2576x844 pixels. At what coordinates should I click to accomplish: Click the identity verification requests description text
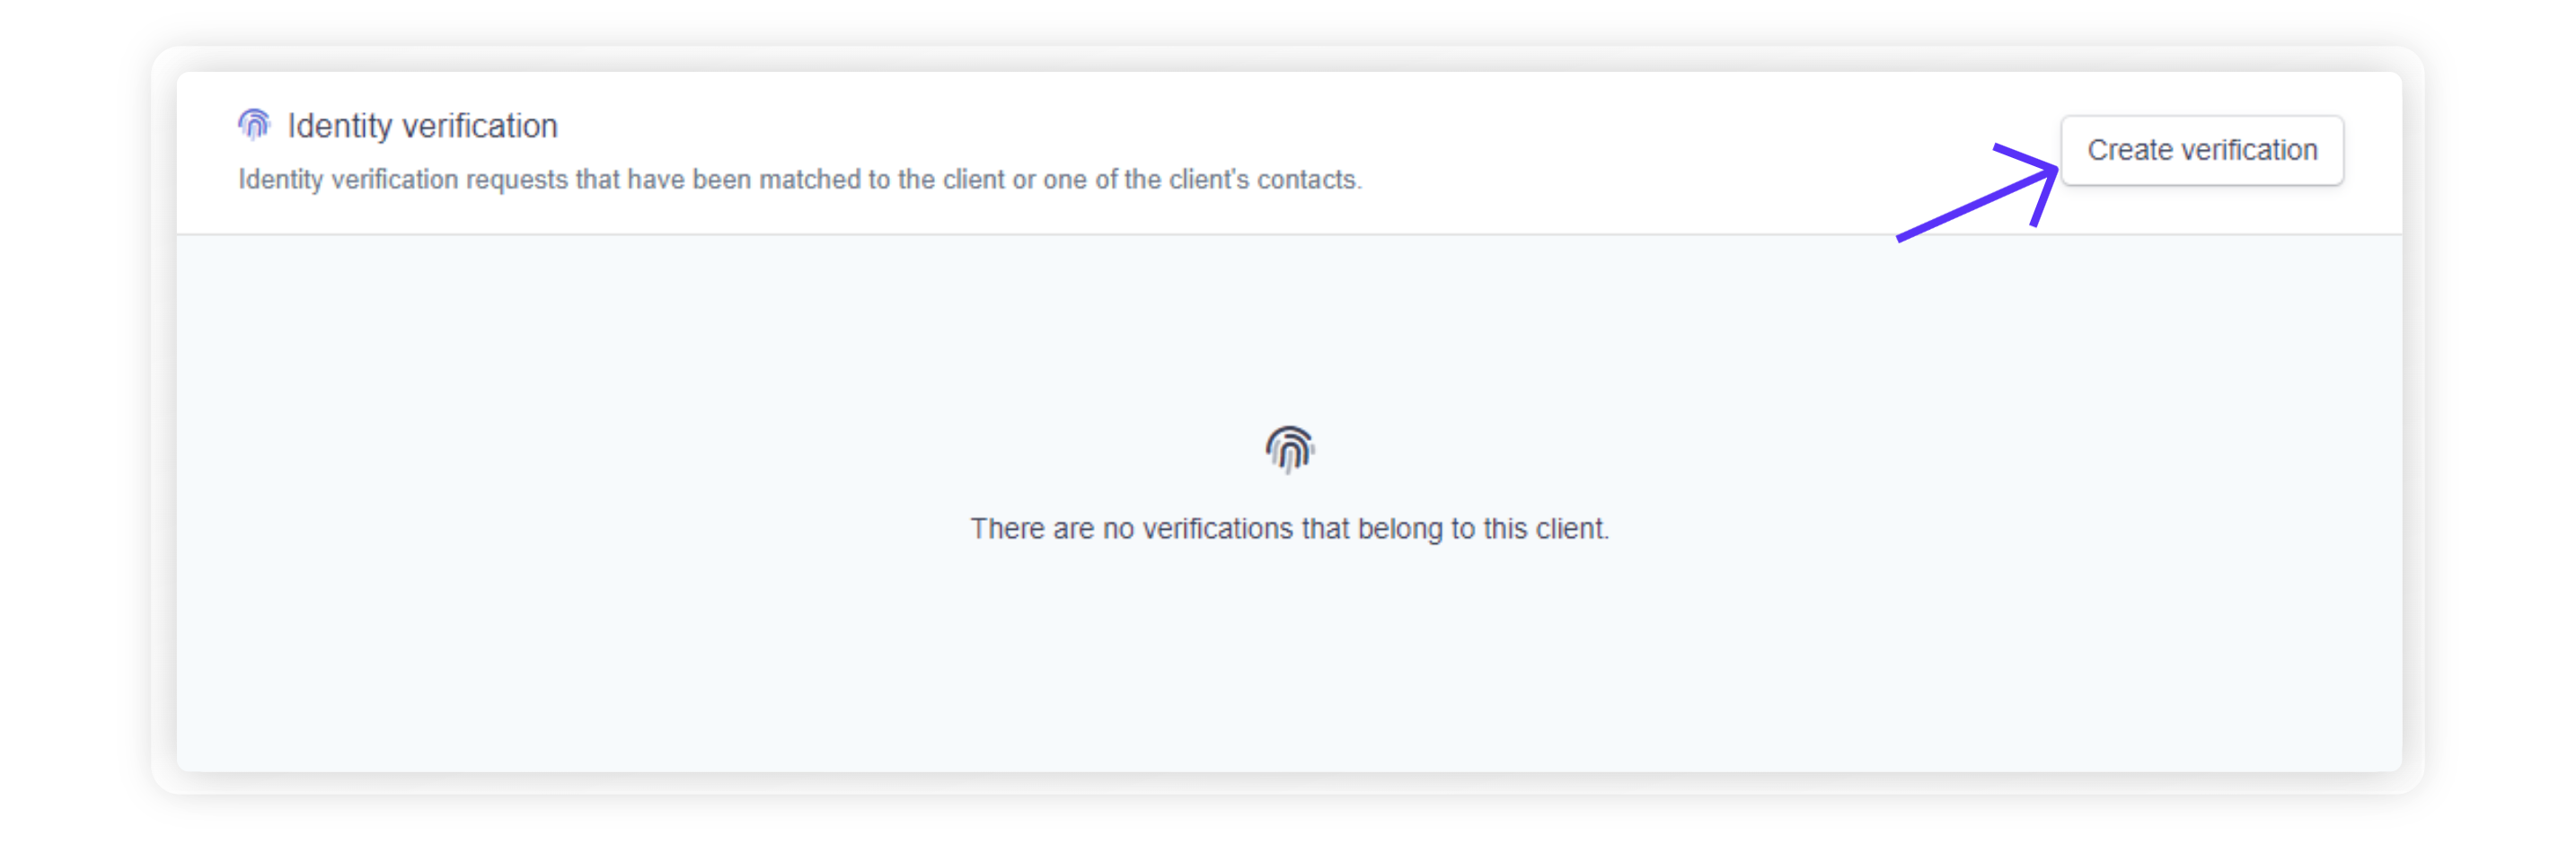coord(799,180)
